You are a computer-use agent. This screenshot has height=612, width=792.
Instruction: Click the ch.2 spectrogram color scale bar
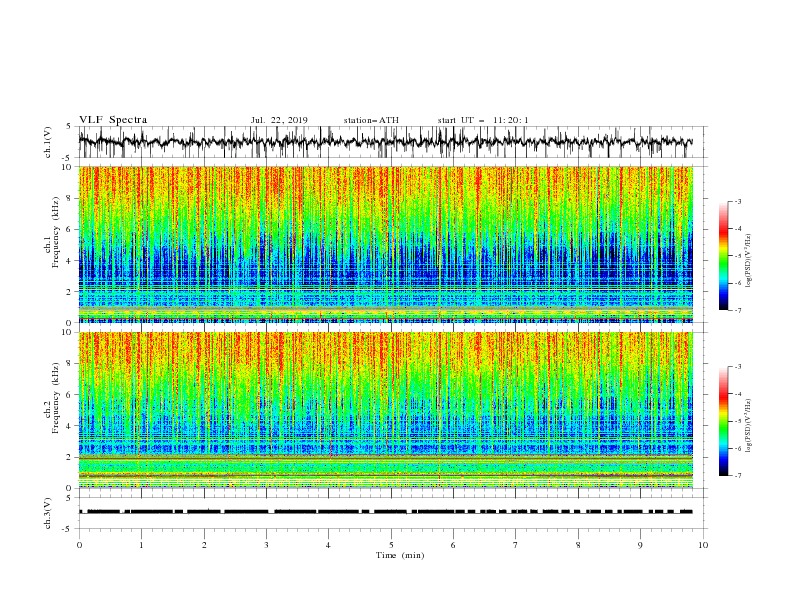coord(723,421)
